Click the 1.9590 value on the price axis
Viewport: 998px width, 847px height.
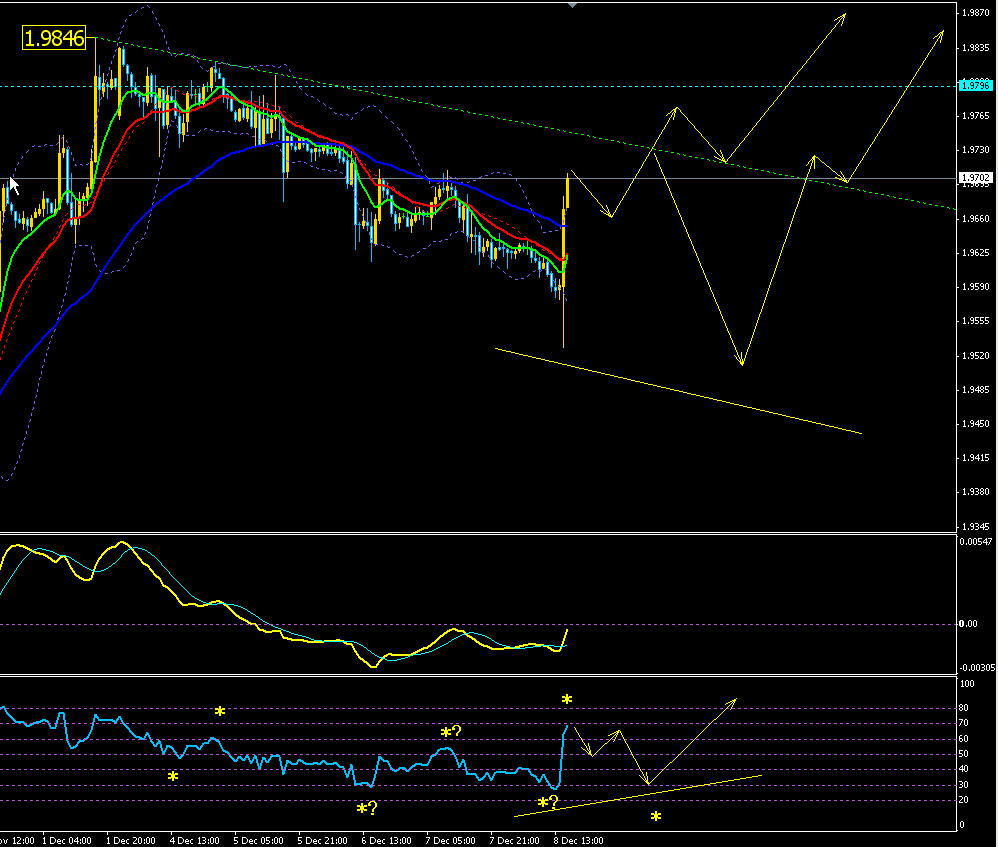[976, 287]
